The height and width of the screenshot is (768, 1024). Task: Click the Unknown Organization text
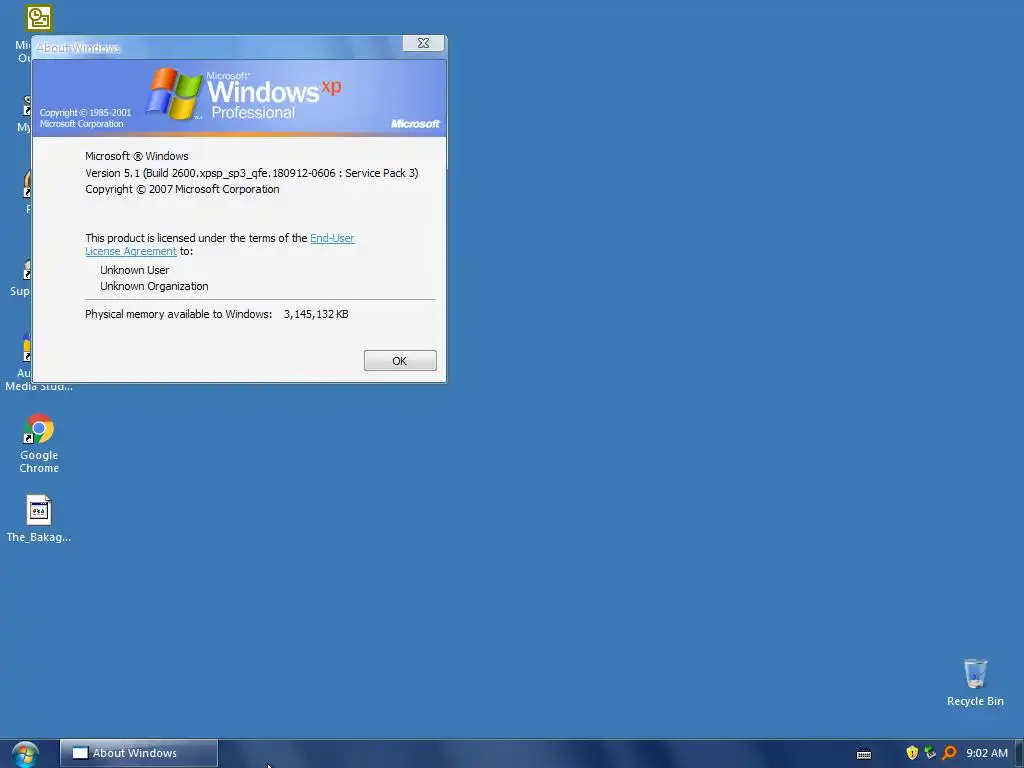154,286
